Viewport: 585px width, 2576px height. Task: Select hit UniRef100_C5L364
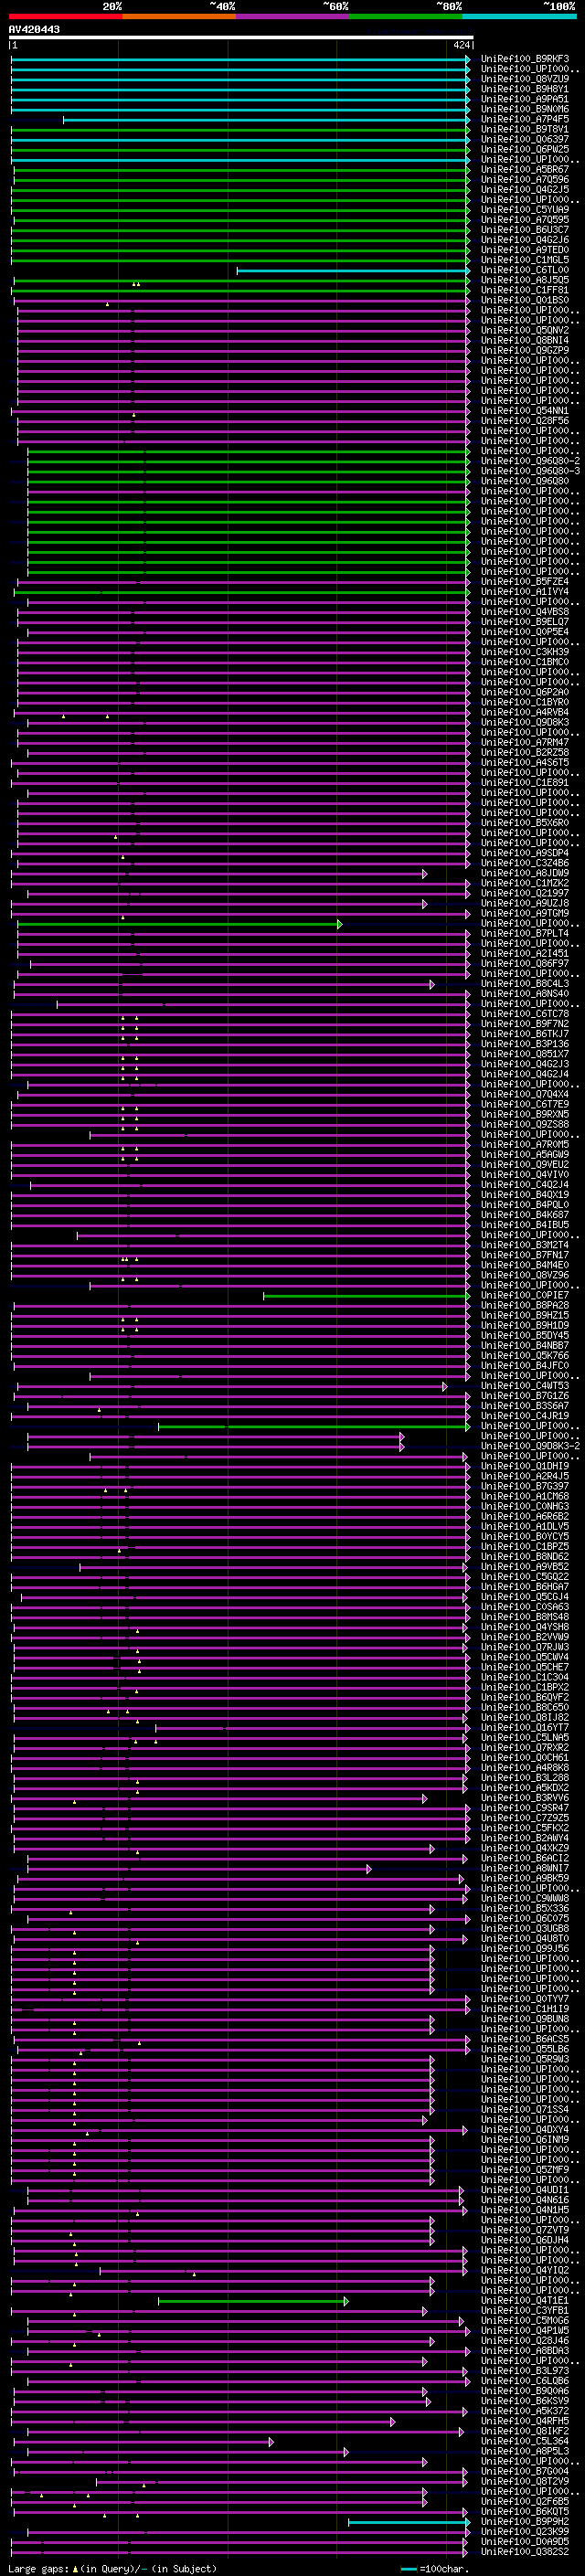[524, 2441]
